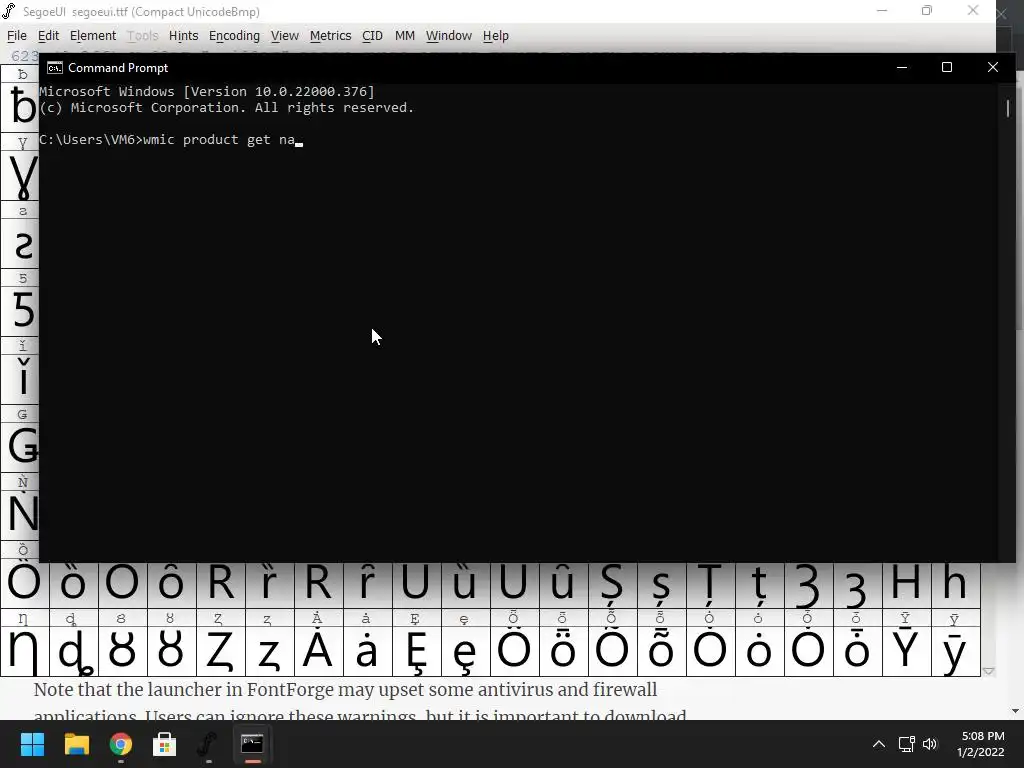Screen dimensions: 1024x768
Task: Click the browser page scroll-down arrow
Action: coord(1015,711)
